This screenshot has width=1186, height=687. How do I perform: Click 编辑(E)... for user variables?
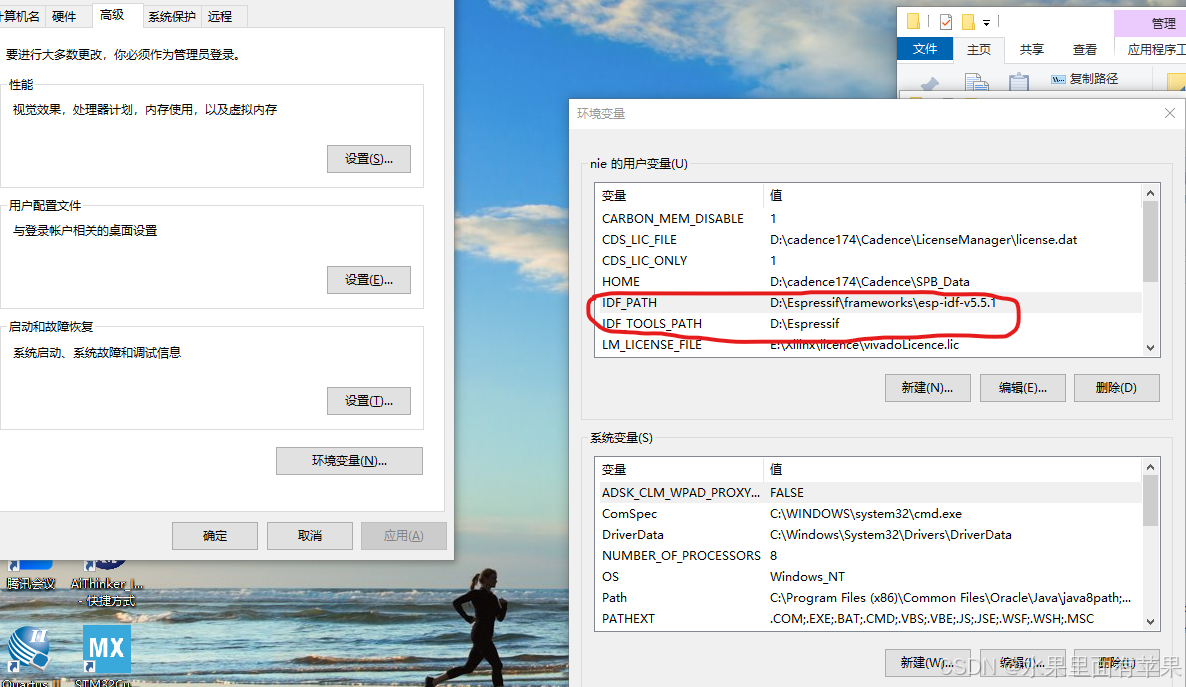pyautogui.click(x=1023, y=387)
